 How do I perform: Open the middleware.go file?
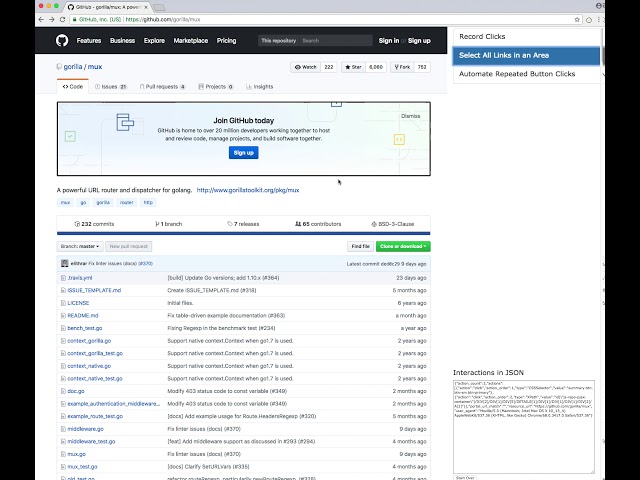tap(85, 429)
